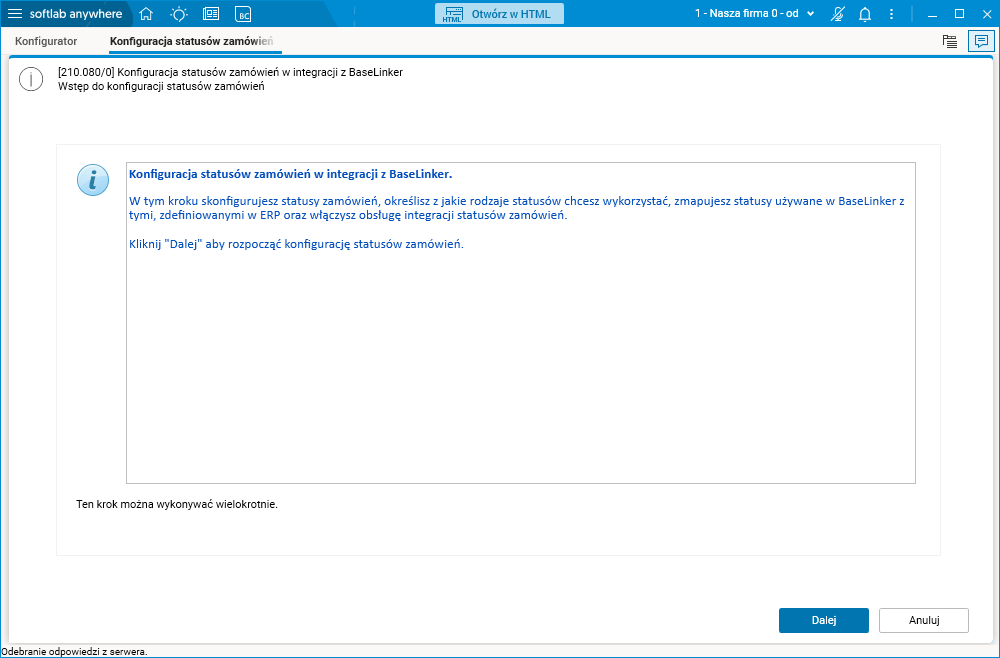This screenshot has height=658, width=1000.
Task: Click text Ten krok można wykonywać wielokrotnie
Action: pos(177,504)
